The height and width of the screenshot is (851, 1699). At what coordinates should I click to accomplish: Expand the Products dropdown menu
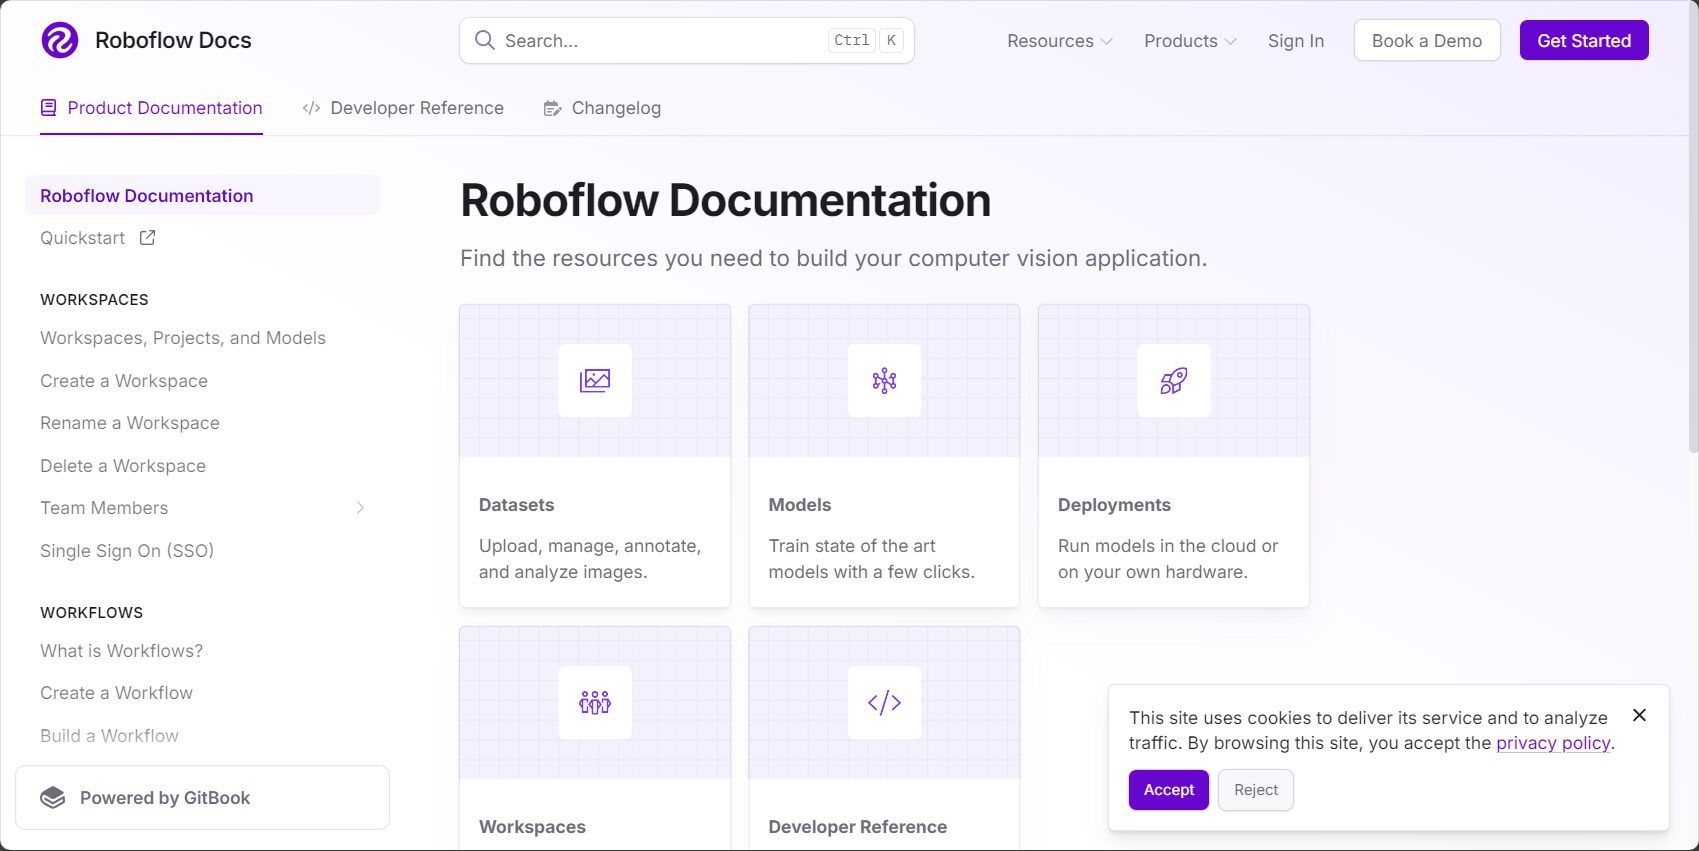1190,41
